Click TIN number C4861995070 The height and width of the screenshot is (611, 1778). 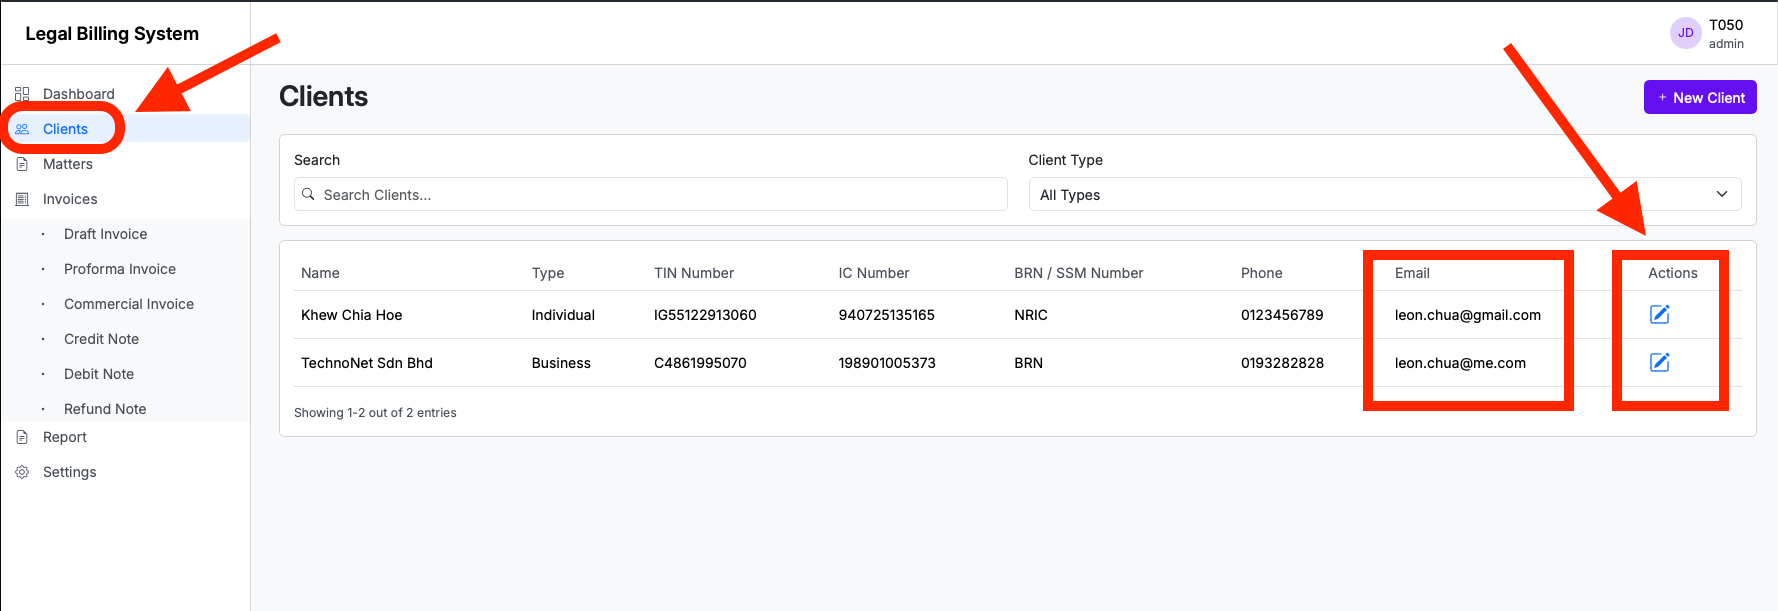click(x=700, y=363)
